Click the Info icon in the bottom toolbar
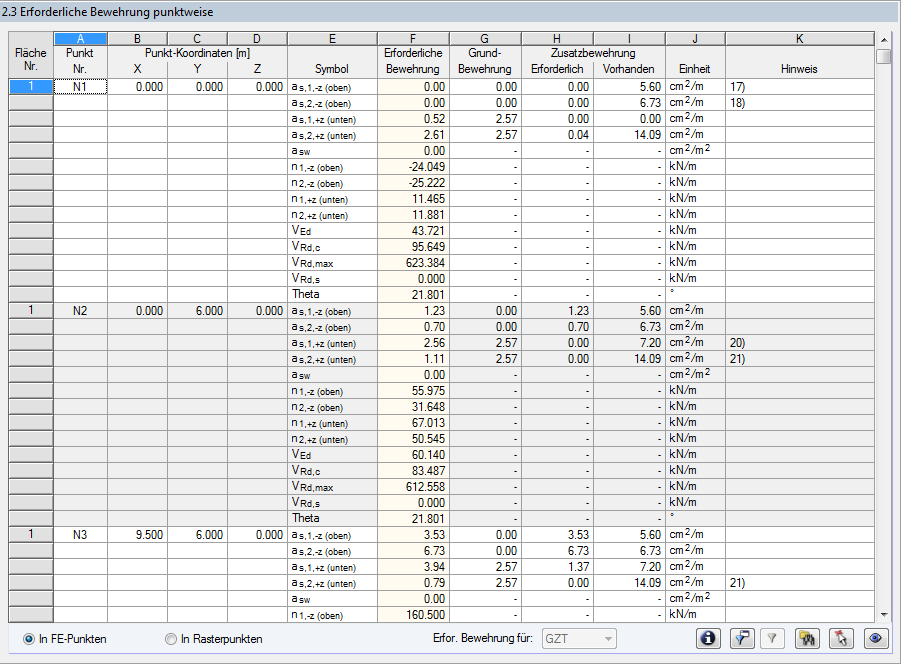This screenshot has height=664, width=901. tap(708, 638)
